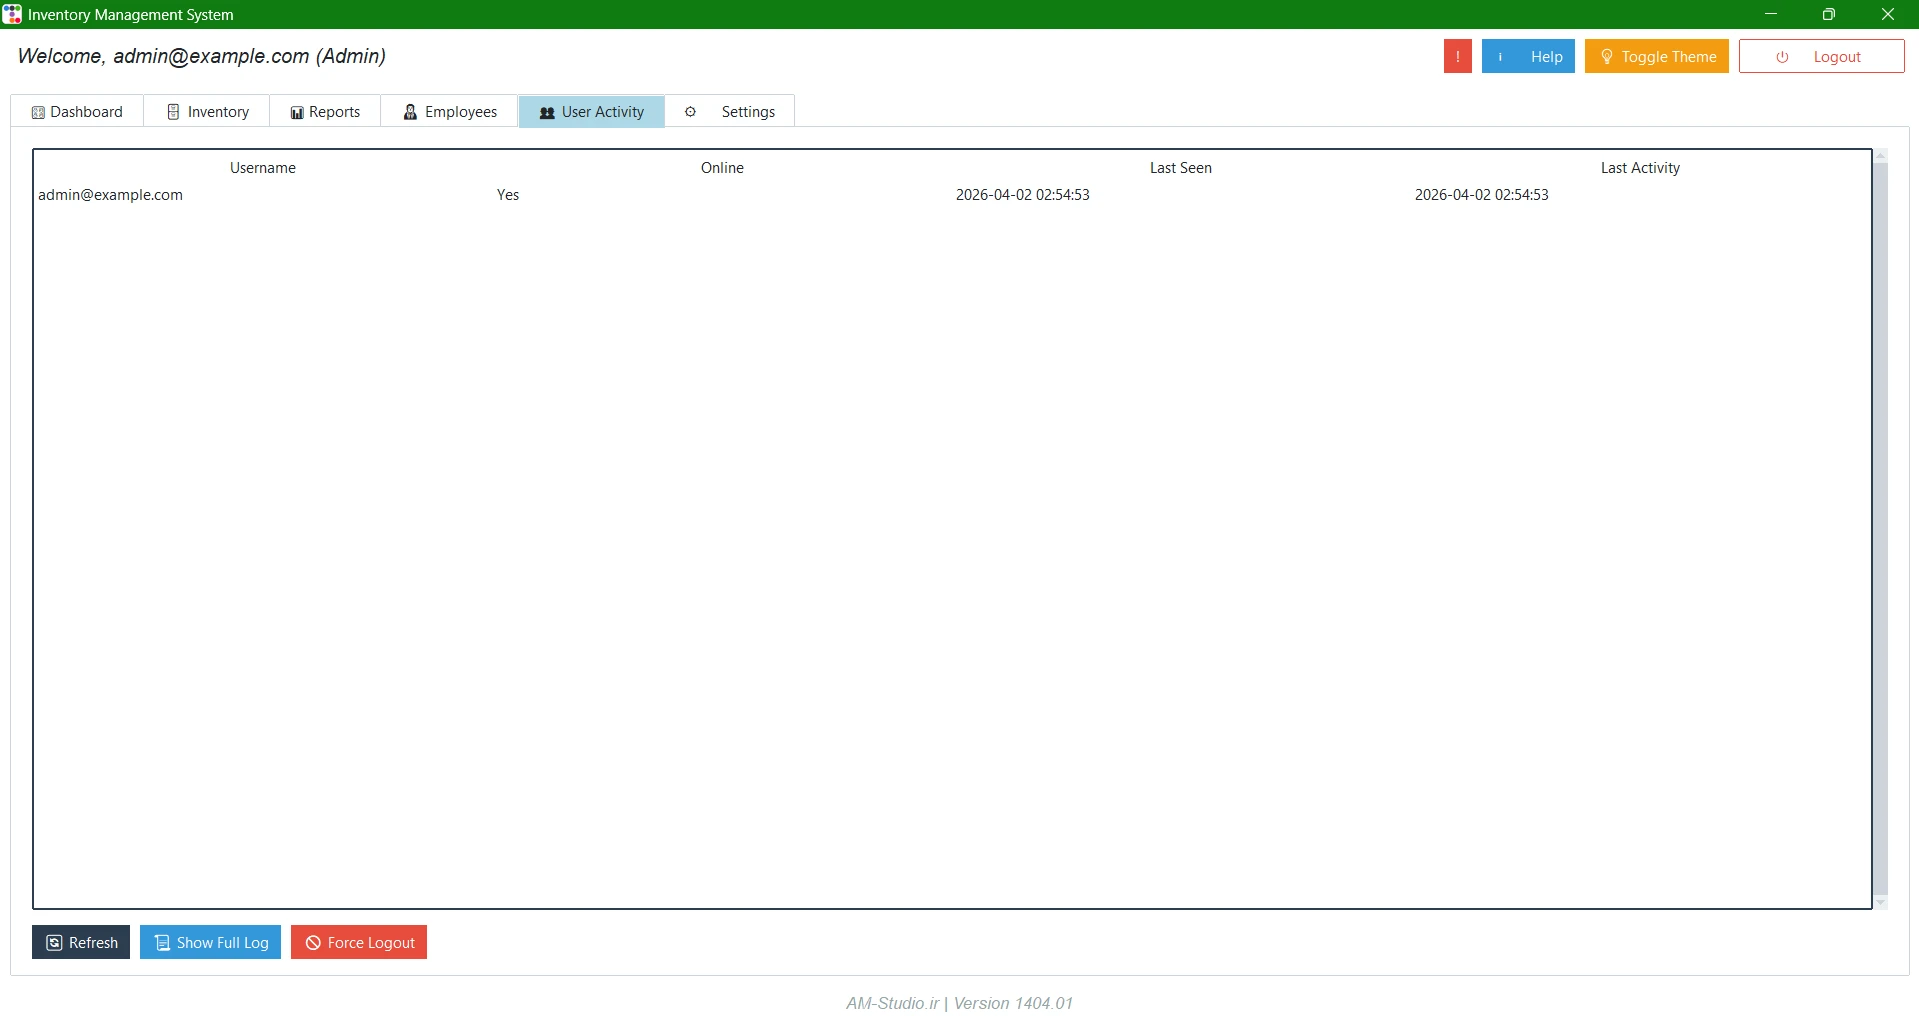Viewport: 1919px width, 1016px height.
Task: Switch to the Inventory tab
Action: (x=207, y=112)
